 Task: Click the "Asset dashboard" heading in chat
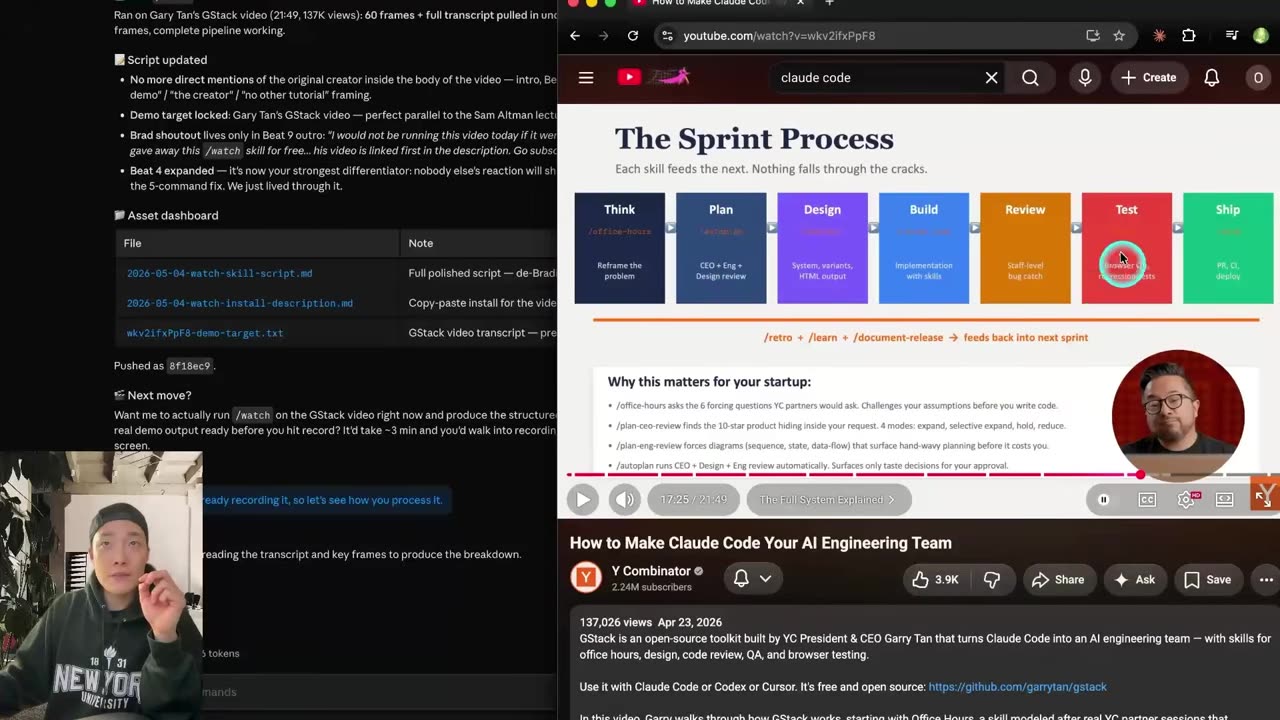166,215
